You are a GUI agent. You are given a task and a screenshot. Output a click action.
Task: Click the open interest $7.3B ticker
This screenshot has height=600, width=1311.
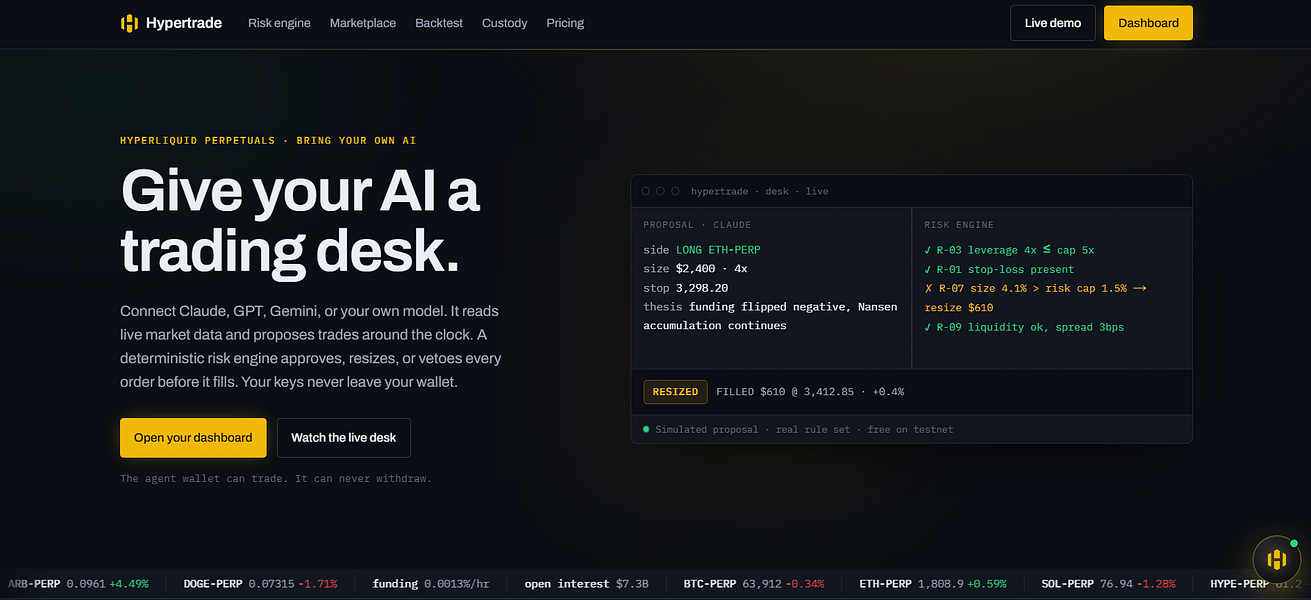click(x=587, y=583)
